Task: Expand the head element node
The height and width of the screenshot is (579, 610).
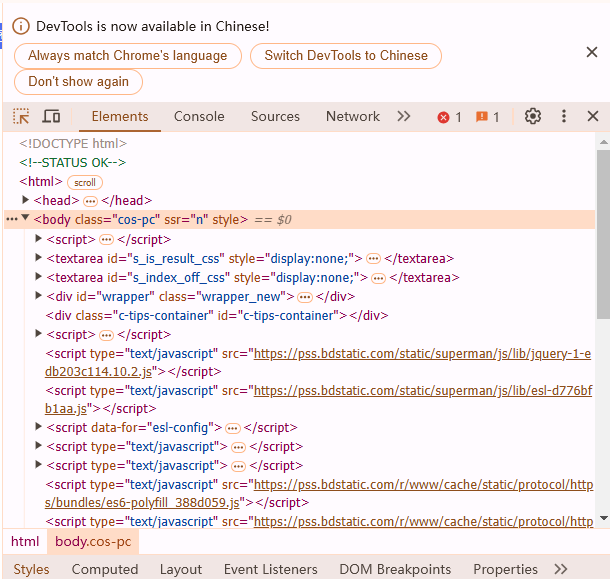Action: 26,201
